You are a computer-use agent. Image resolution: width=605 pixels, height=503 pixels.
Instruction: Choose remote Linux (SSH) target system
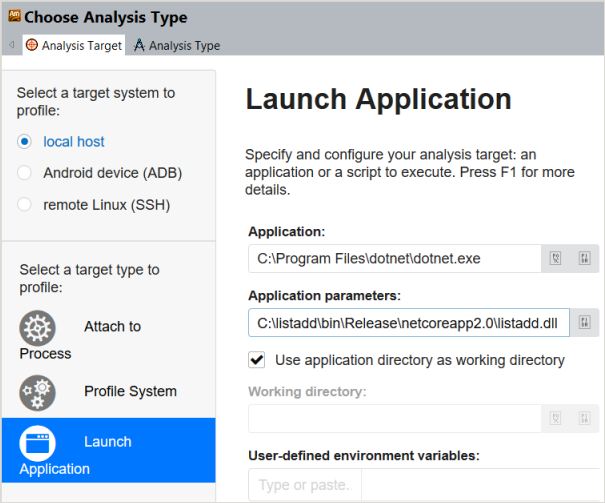(25, 204)
